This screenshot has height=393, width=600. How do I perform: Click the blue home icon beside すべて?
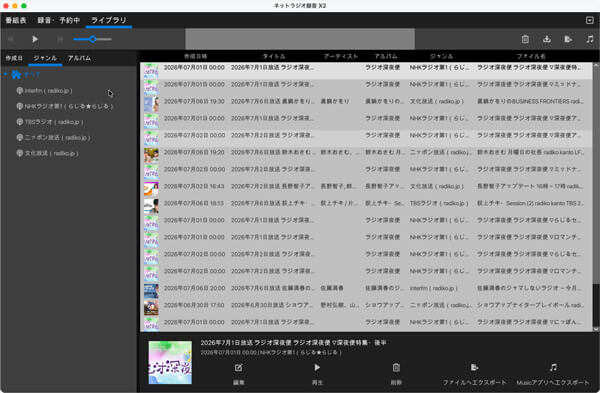pyautogui.click(x=16, y=75)
